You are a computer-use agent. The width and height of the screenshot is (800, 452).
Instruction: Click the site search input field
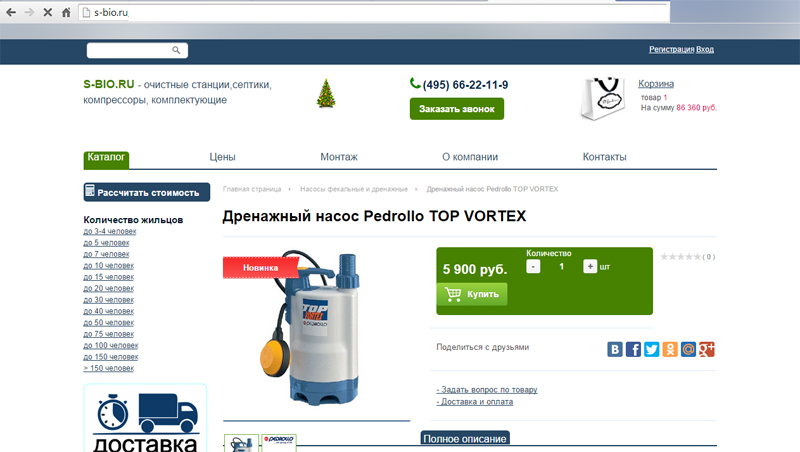point(128,50)
